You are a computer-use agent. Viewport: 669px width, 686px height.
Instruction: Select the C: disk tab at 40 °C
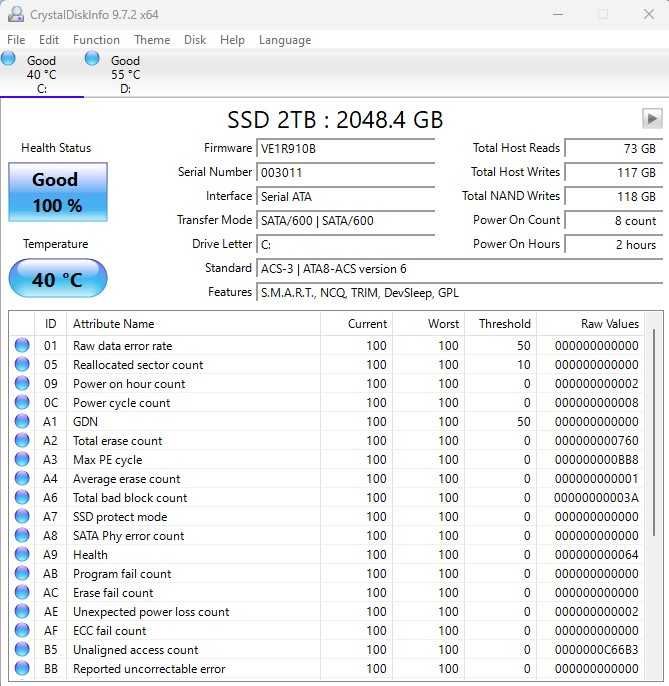coord(42,74)
